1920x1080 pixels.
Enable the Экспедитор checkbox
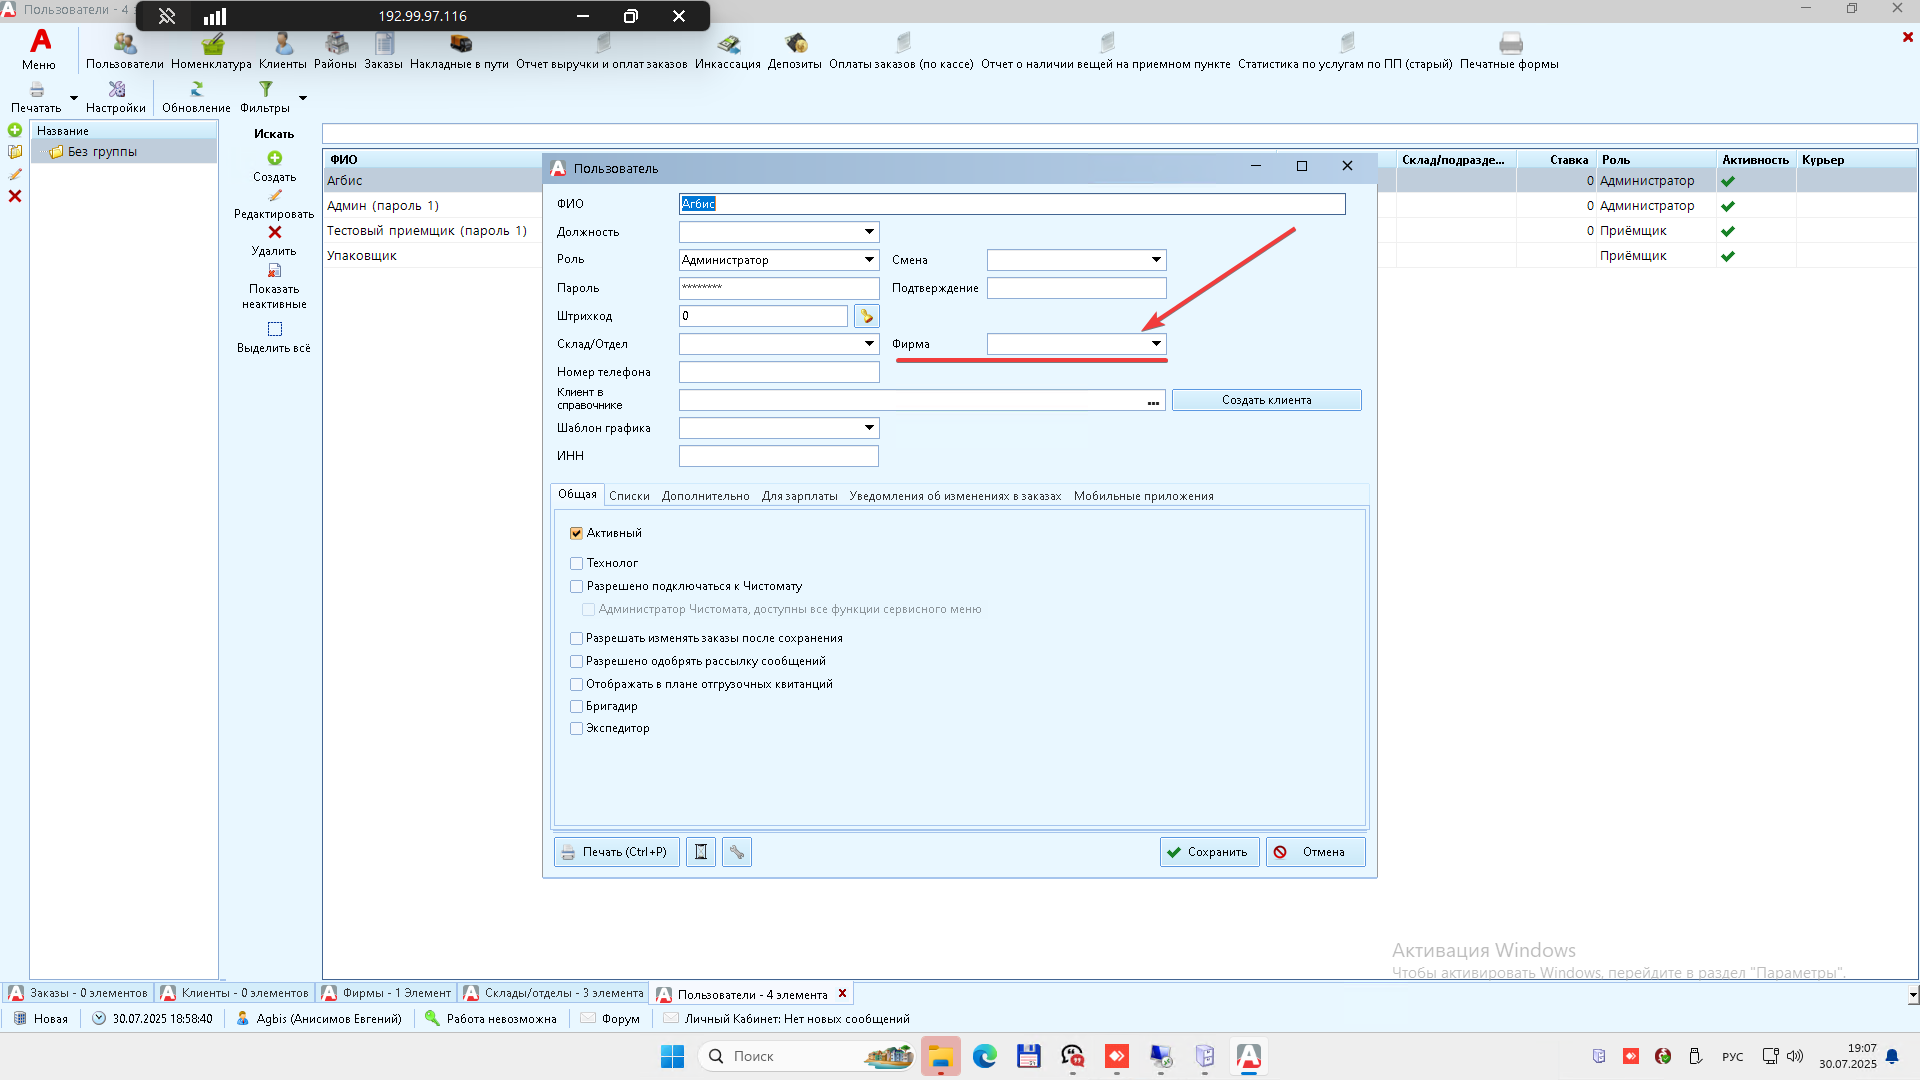click(x=576, y=729)
